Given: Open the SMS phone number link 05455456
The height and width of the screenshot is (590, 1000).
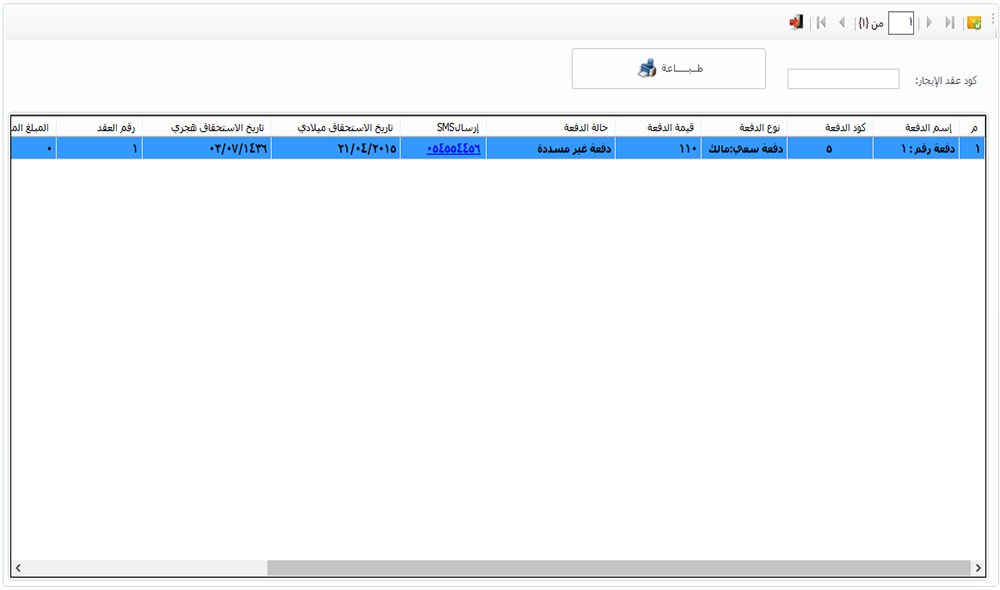Looking at the screenshot, I should point(453,148).
